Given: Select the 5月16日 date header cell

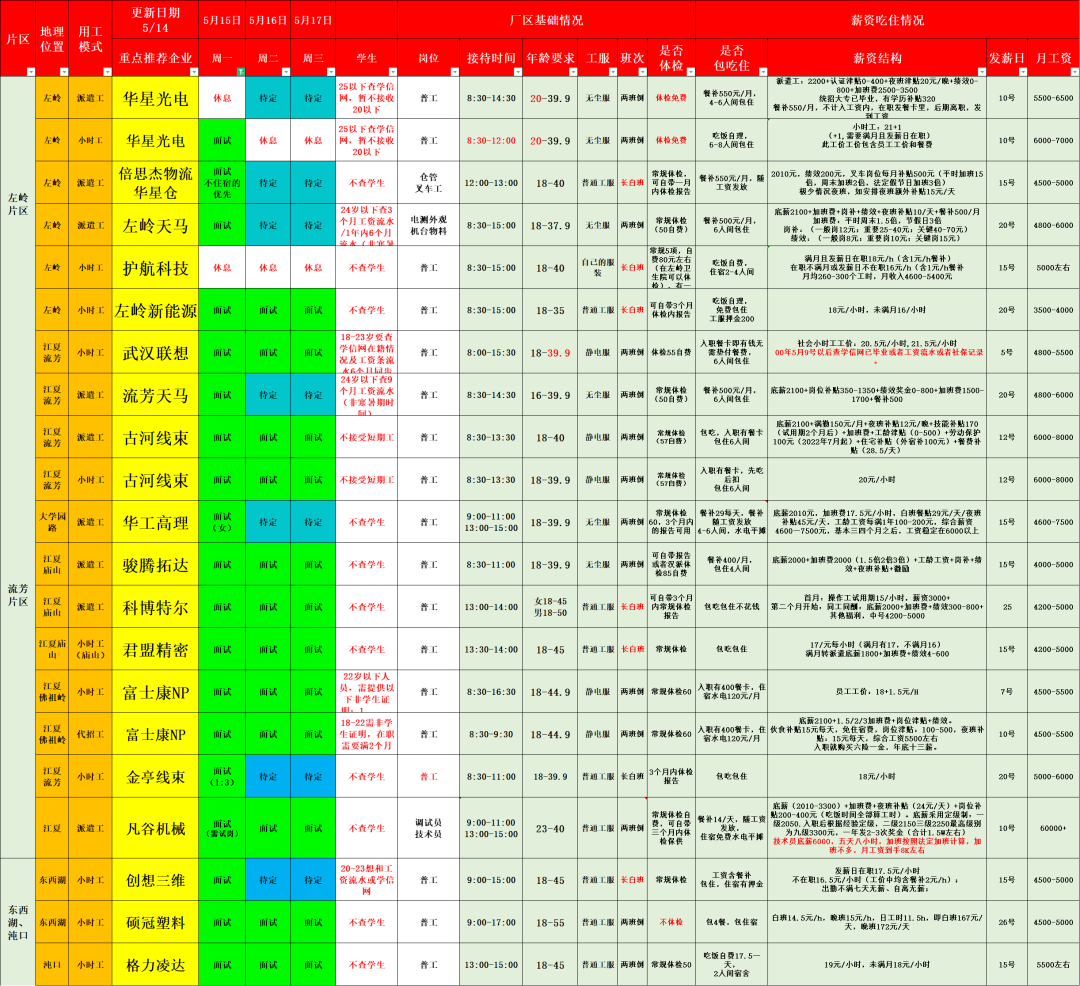Looking at the screenshot, I should [268, 20].
